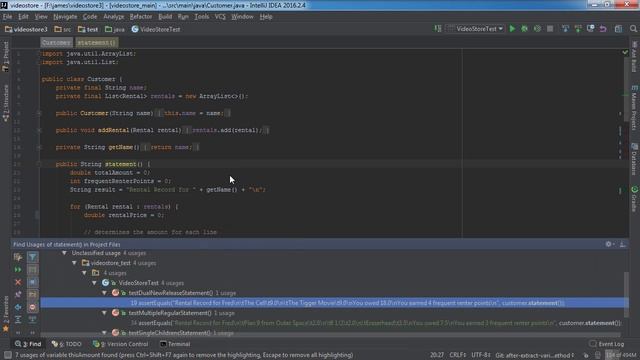This screenshot has height=360, width=640.
Task: Open Project Structure icon in toolbar
Action: 618,29
